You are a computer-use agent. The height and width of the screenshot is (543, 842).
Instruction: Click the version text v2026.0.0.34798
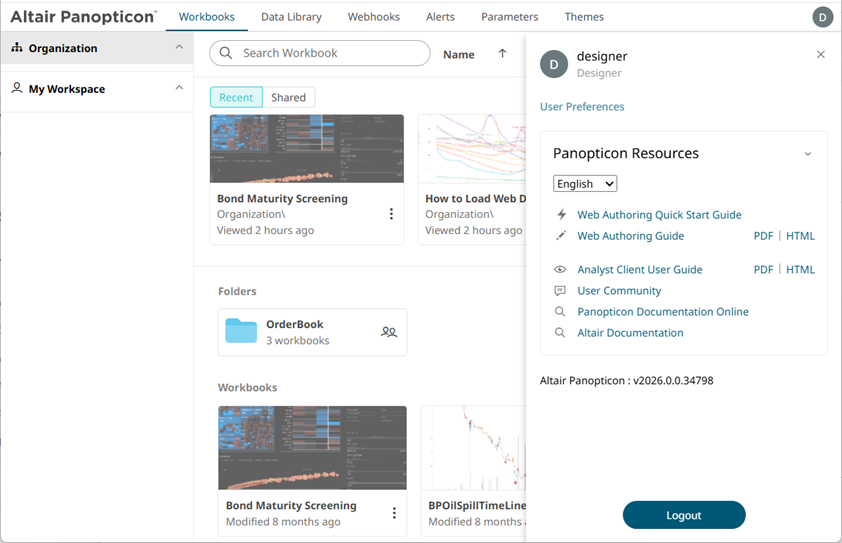[673, 380]
